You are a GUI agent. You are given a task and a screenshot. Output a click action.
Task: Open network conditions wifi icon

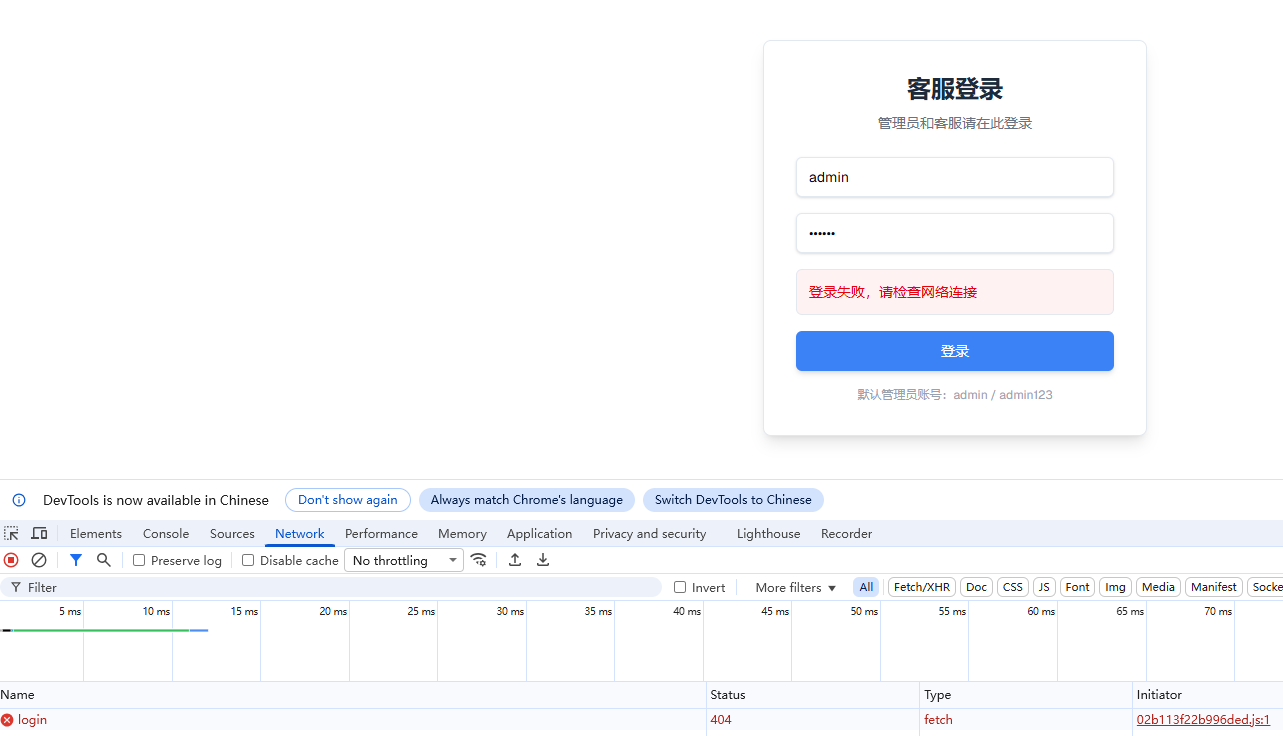[479, 560]
